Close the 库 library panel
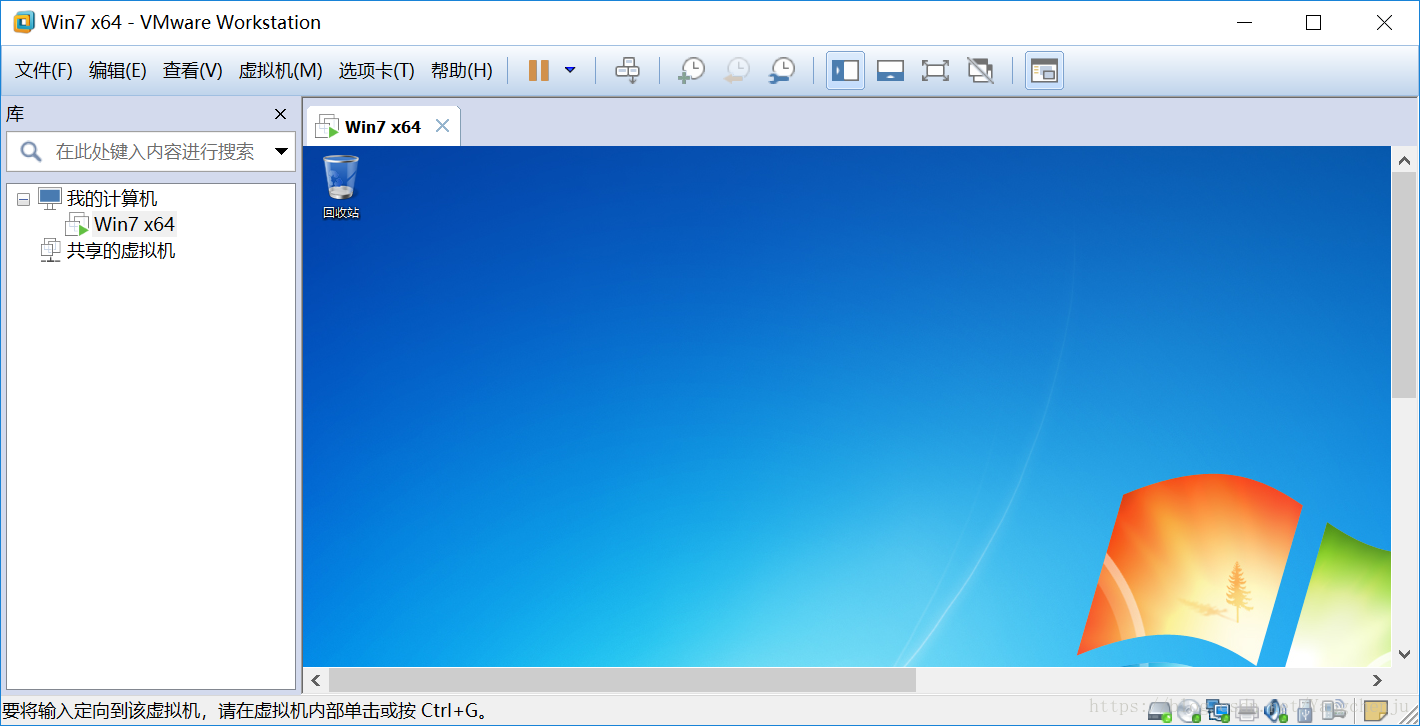 (x=280, y=114)
